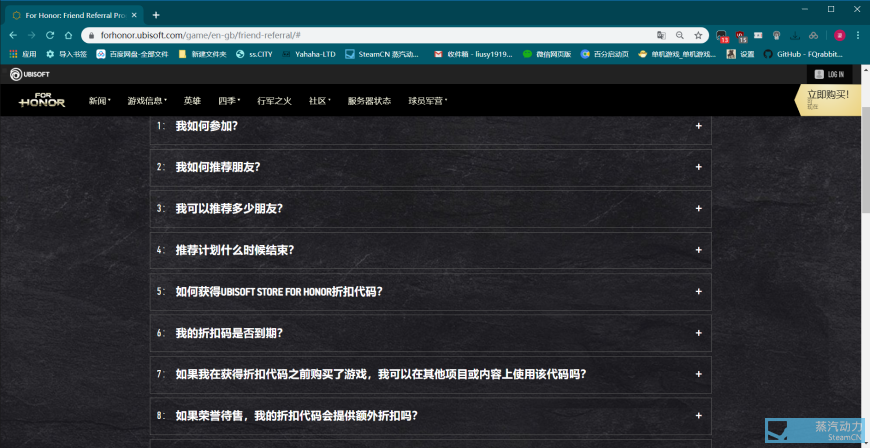Expand question 1 我如何参加 with plus

pyautogui.click(x=699, y=126)
